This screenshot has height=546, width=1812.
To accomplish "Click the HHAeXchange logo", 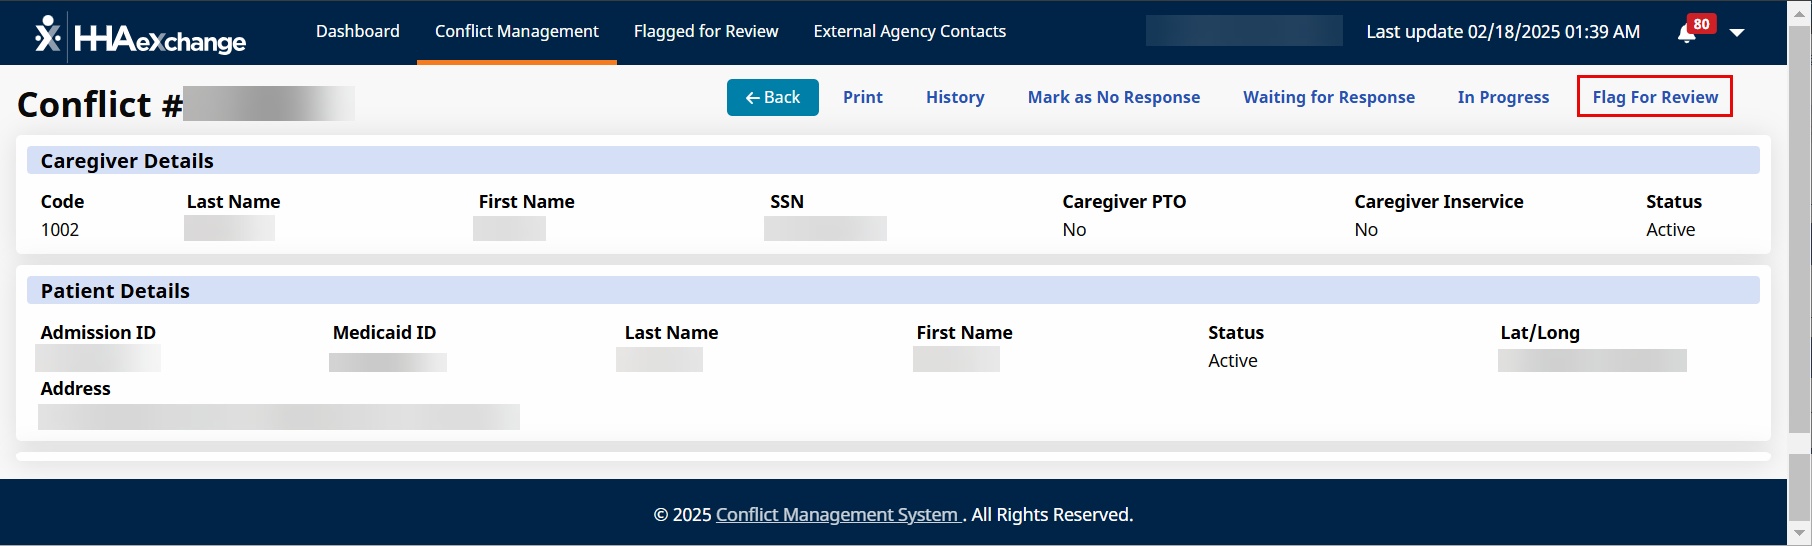I will [x=140, y=36].
